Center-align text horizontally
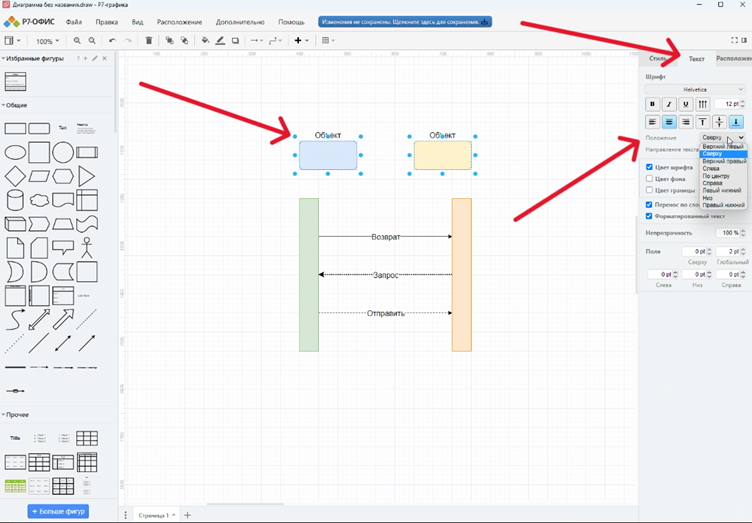Screen dimensions: 752x523 click(x=669, y=121)
